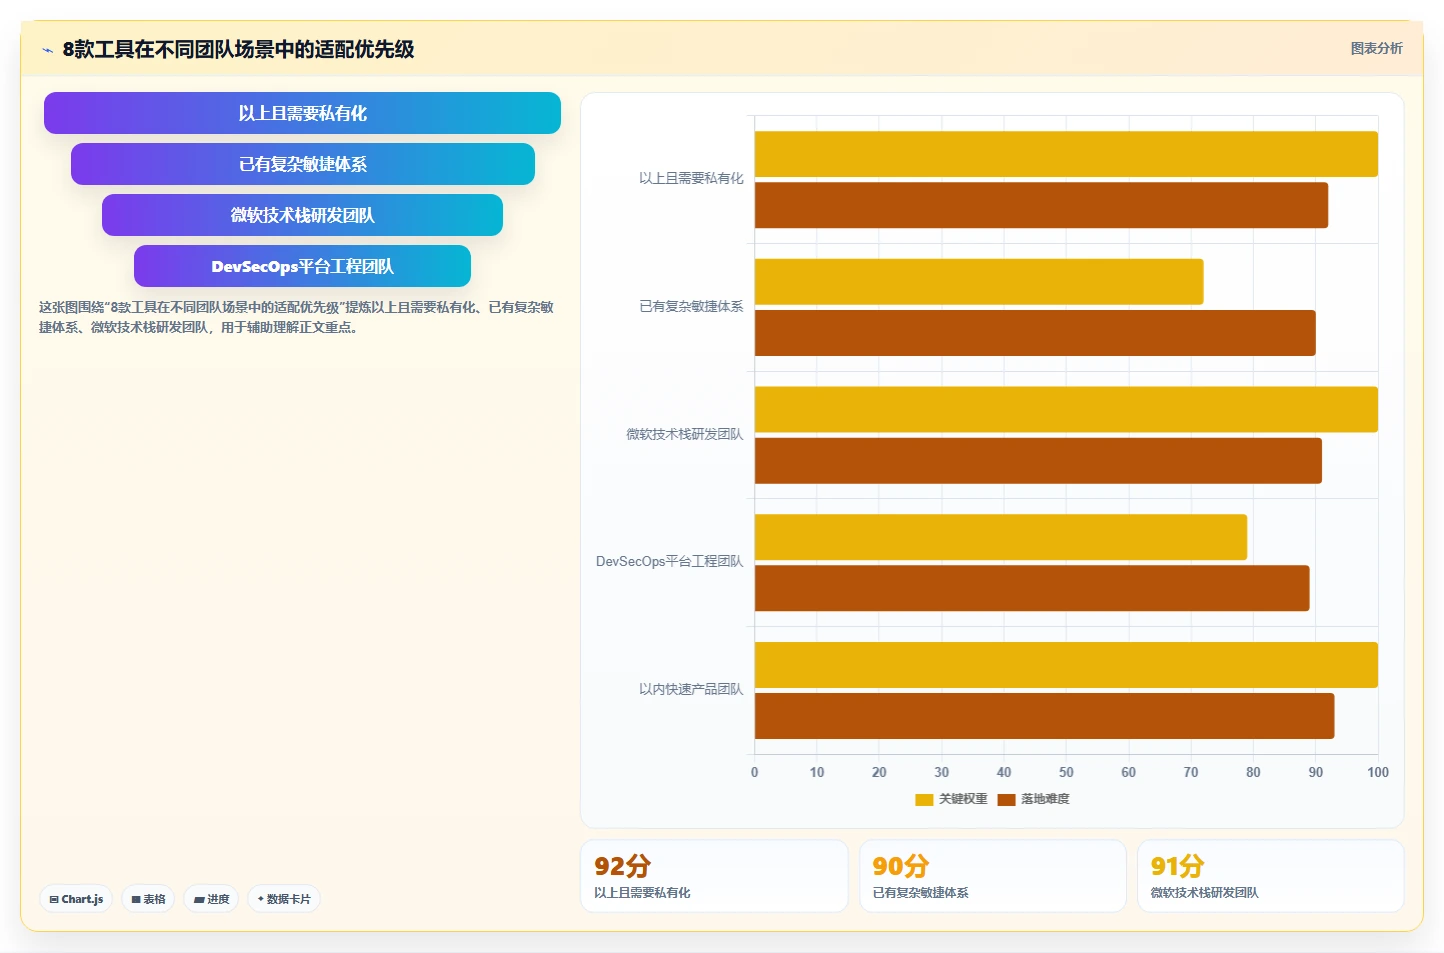
Task: Select the 已有复杂敏捷体系 funnel bar
Action: tap(303, 164)
